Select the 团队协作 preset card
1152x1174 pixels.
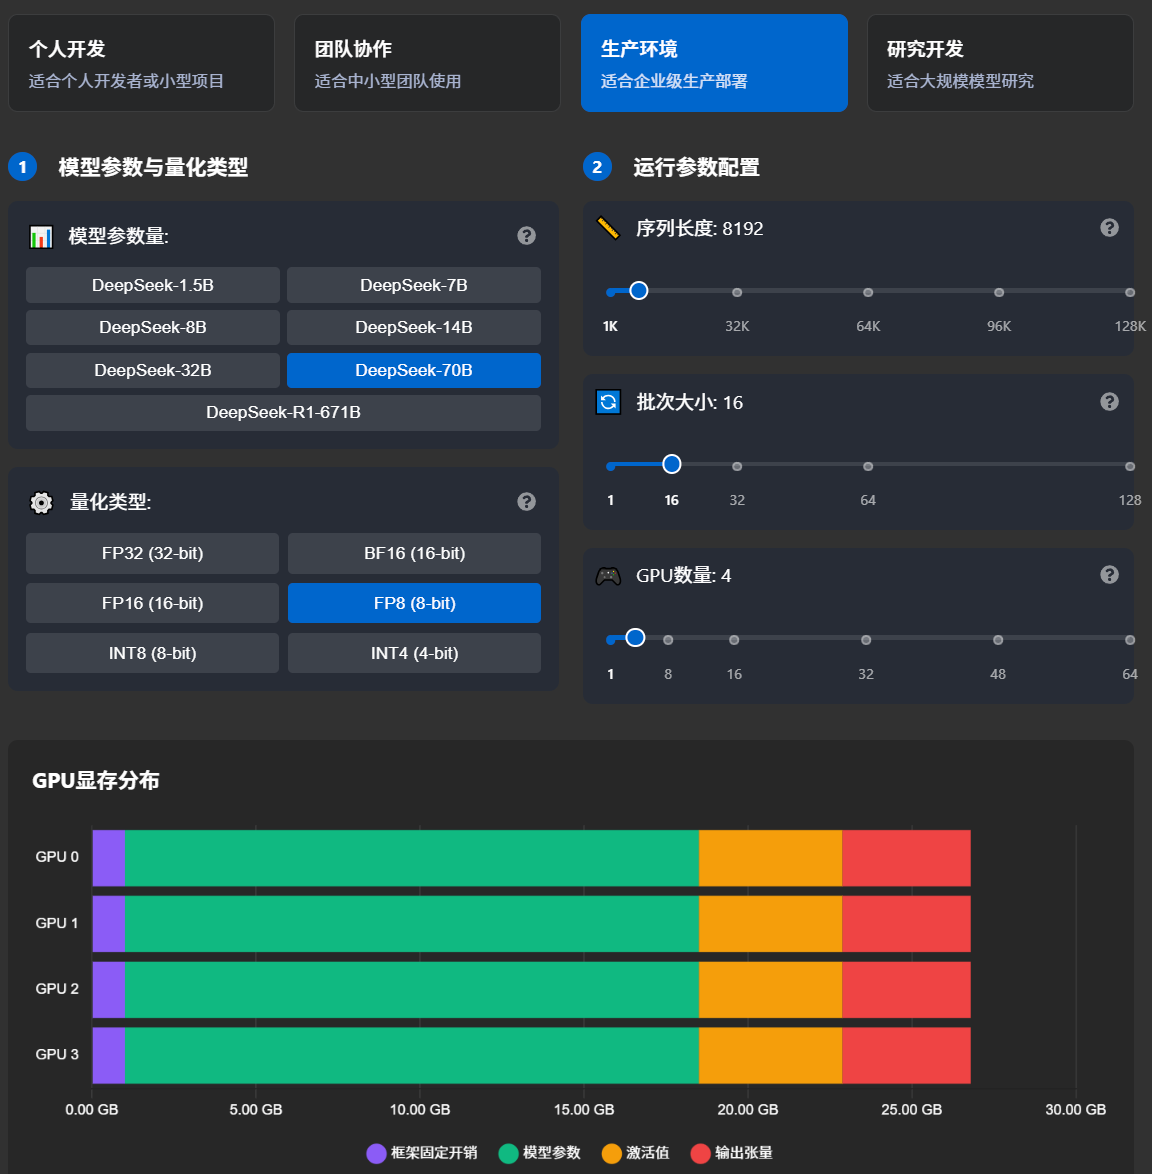tap(427, 63)
